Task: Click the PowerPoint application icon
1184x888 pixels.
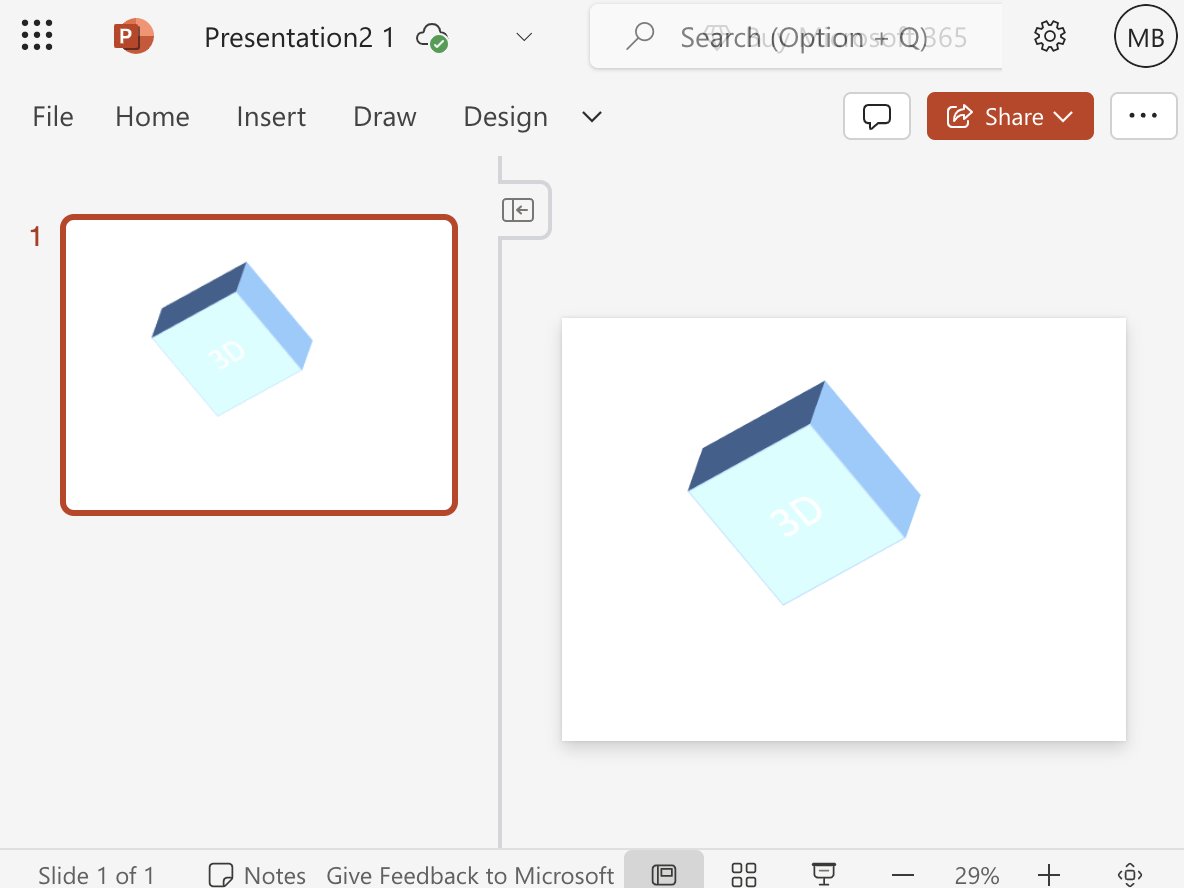Action: tap(133, 35)
